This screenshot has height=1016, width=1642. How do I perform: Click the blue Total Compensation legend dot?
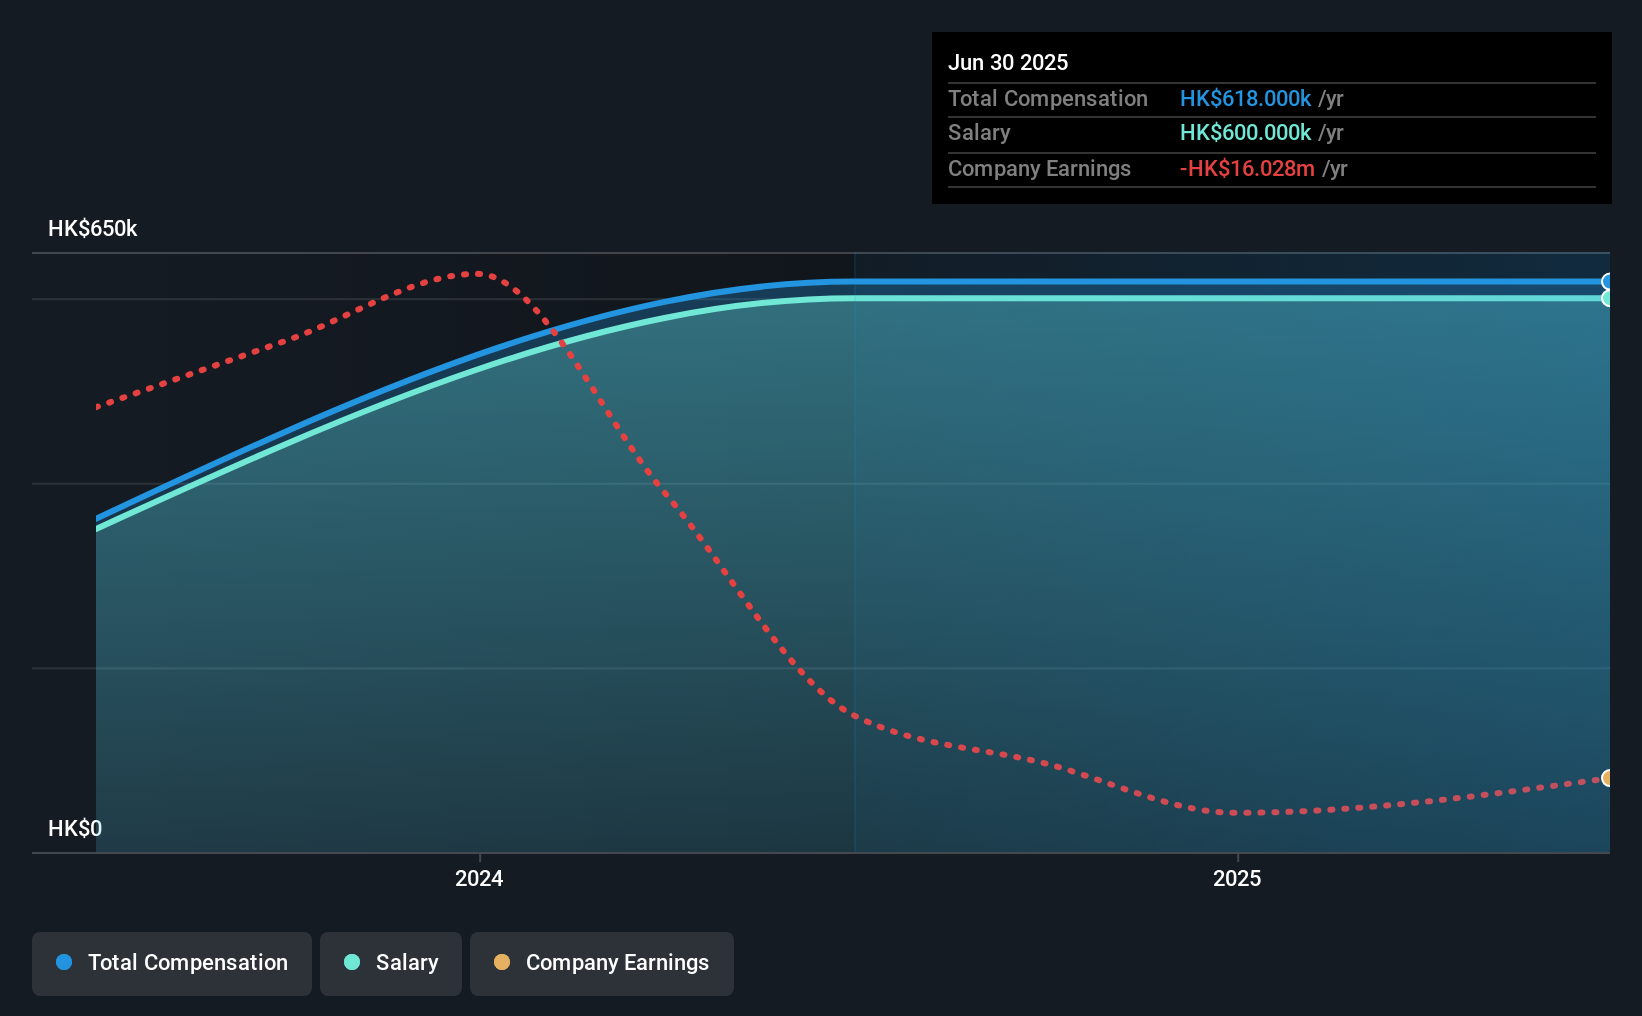point(64,962)
